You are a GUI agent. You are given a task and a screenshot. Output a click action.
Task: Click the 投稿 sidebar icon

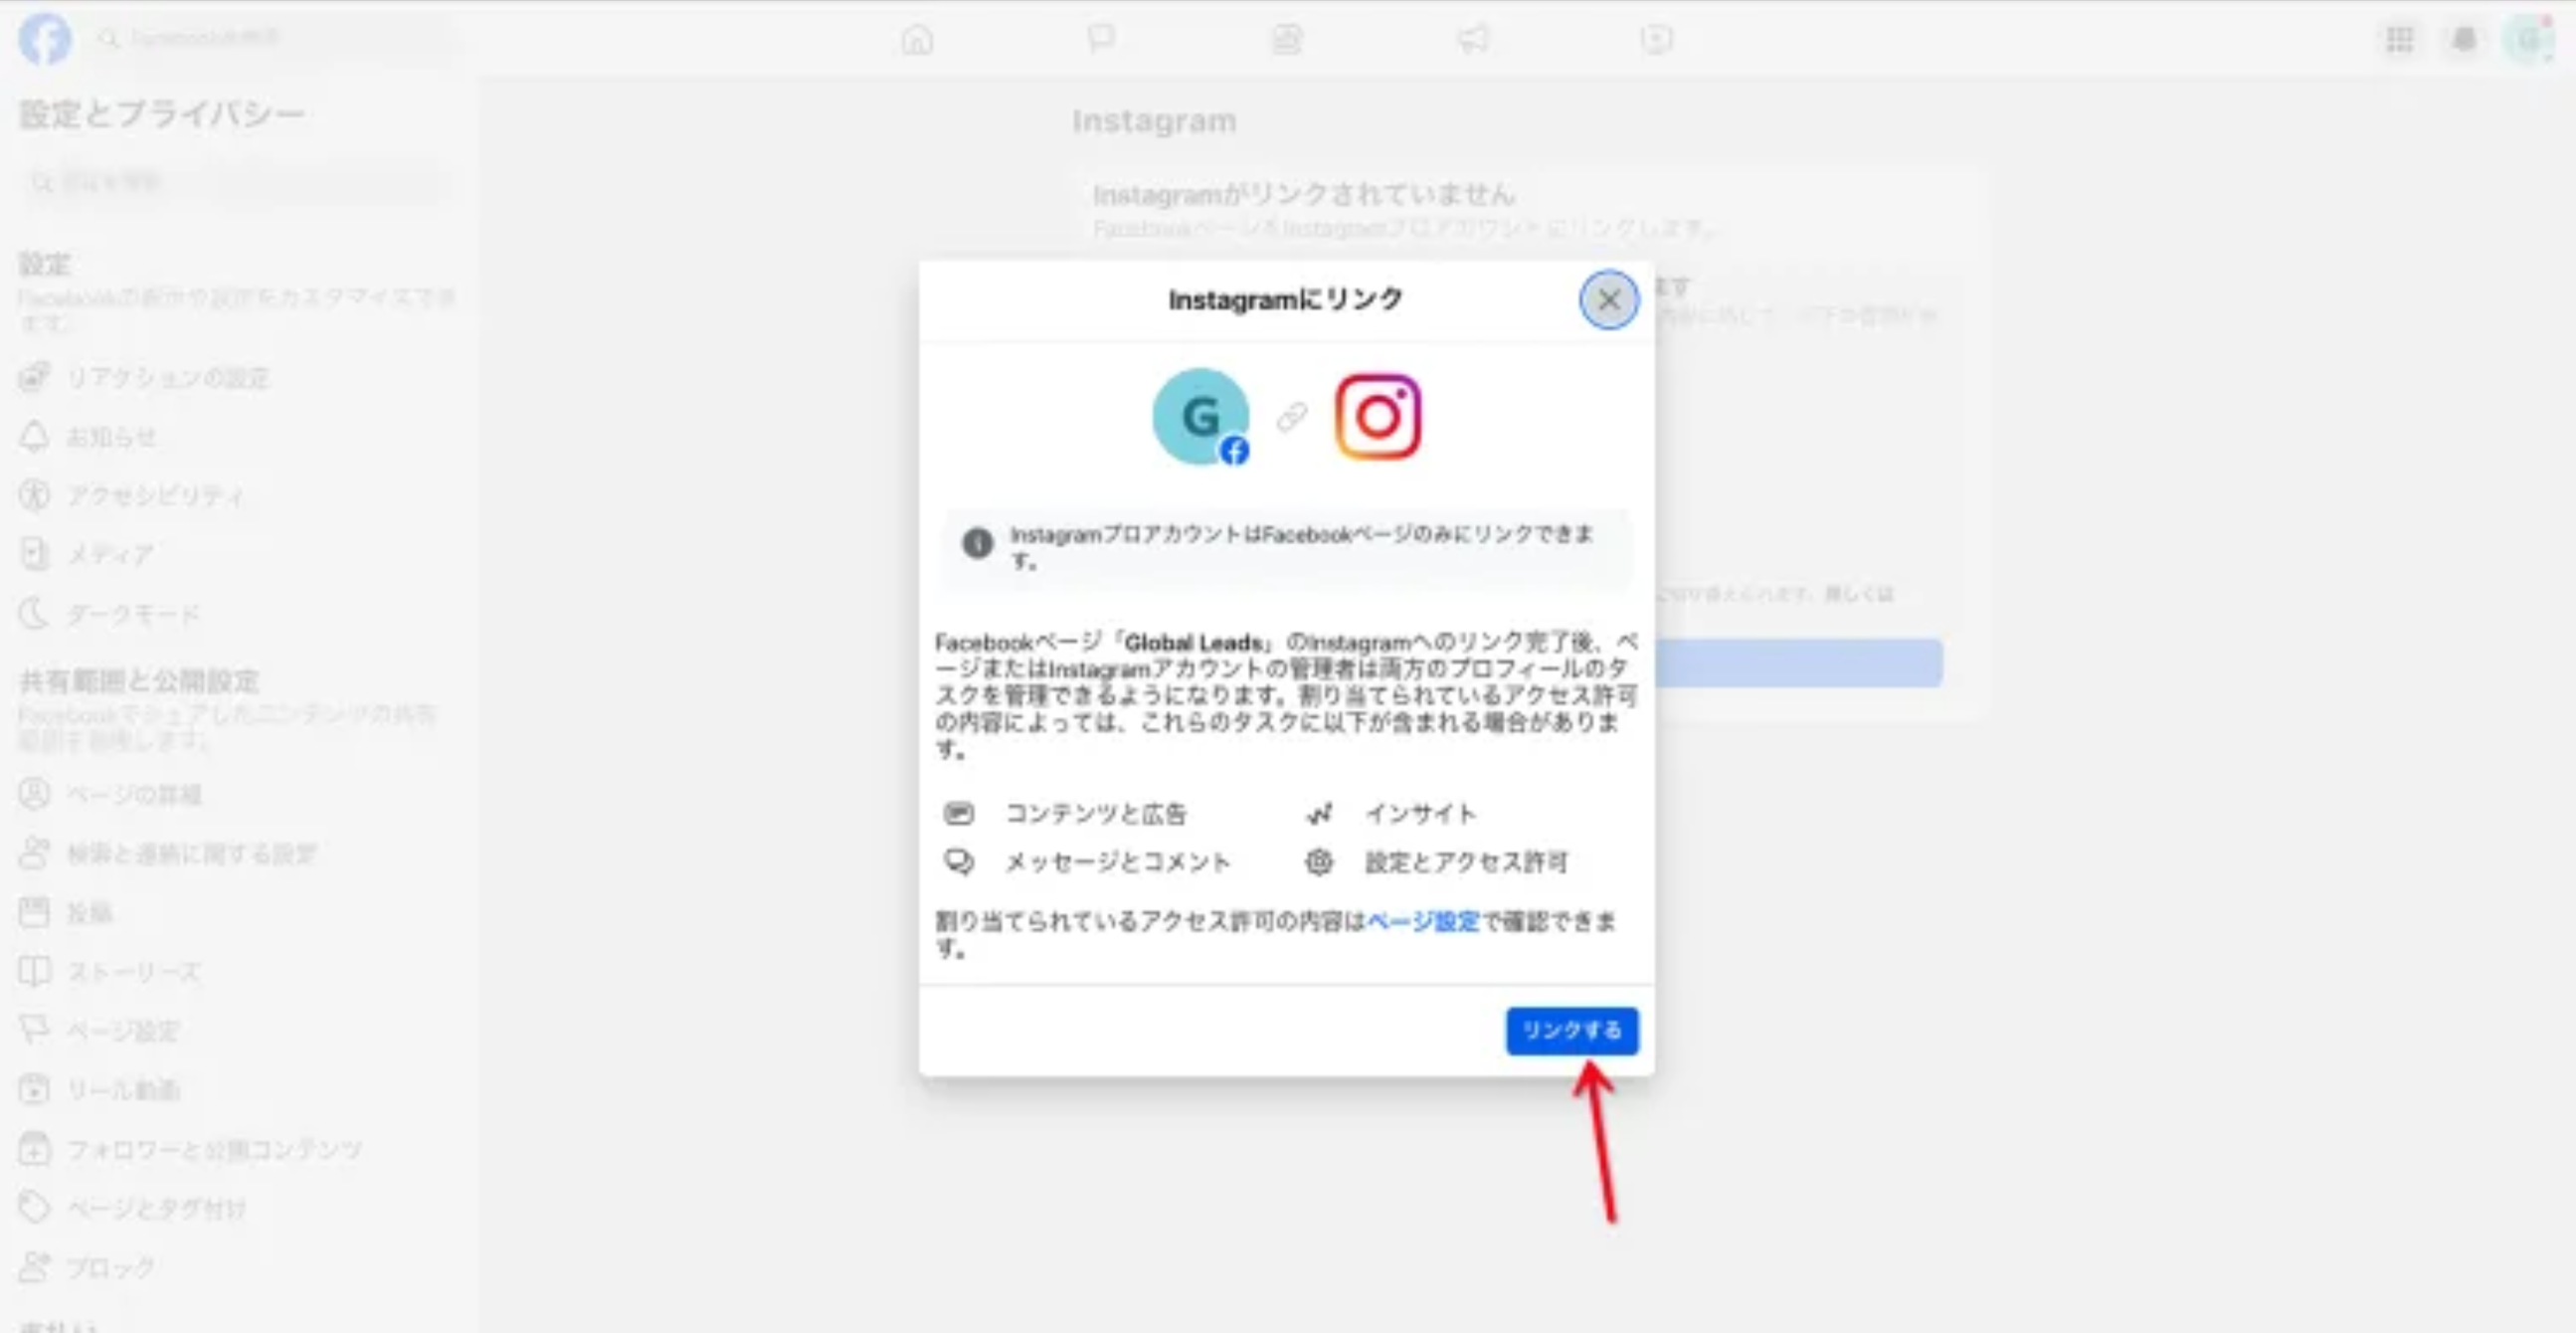[34, 912]
